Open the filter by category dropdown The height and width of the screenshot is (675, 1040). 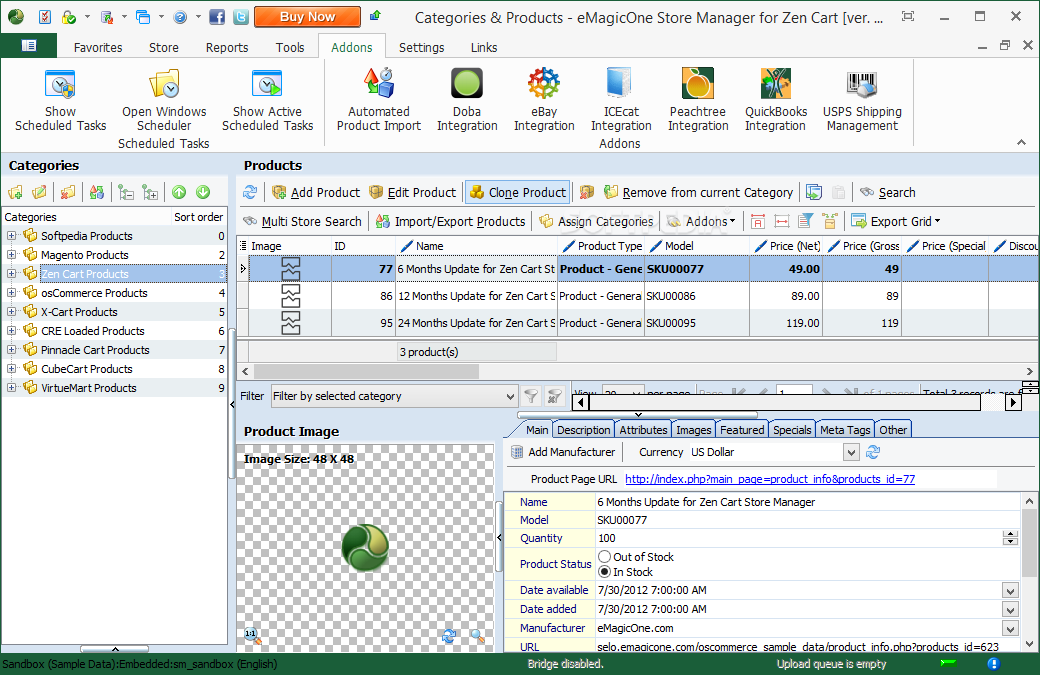[509, 397]
